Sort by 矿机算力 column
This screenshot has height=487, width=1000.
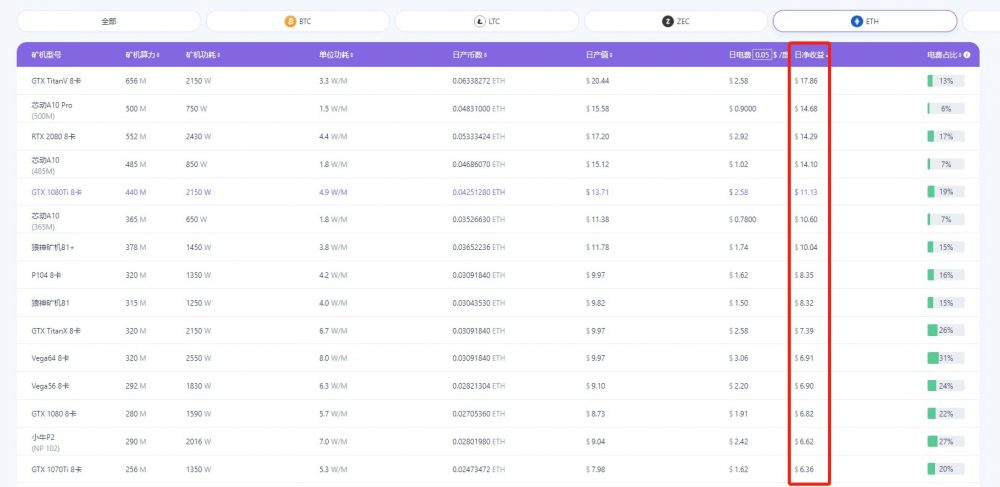coord(142,55)
